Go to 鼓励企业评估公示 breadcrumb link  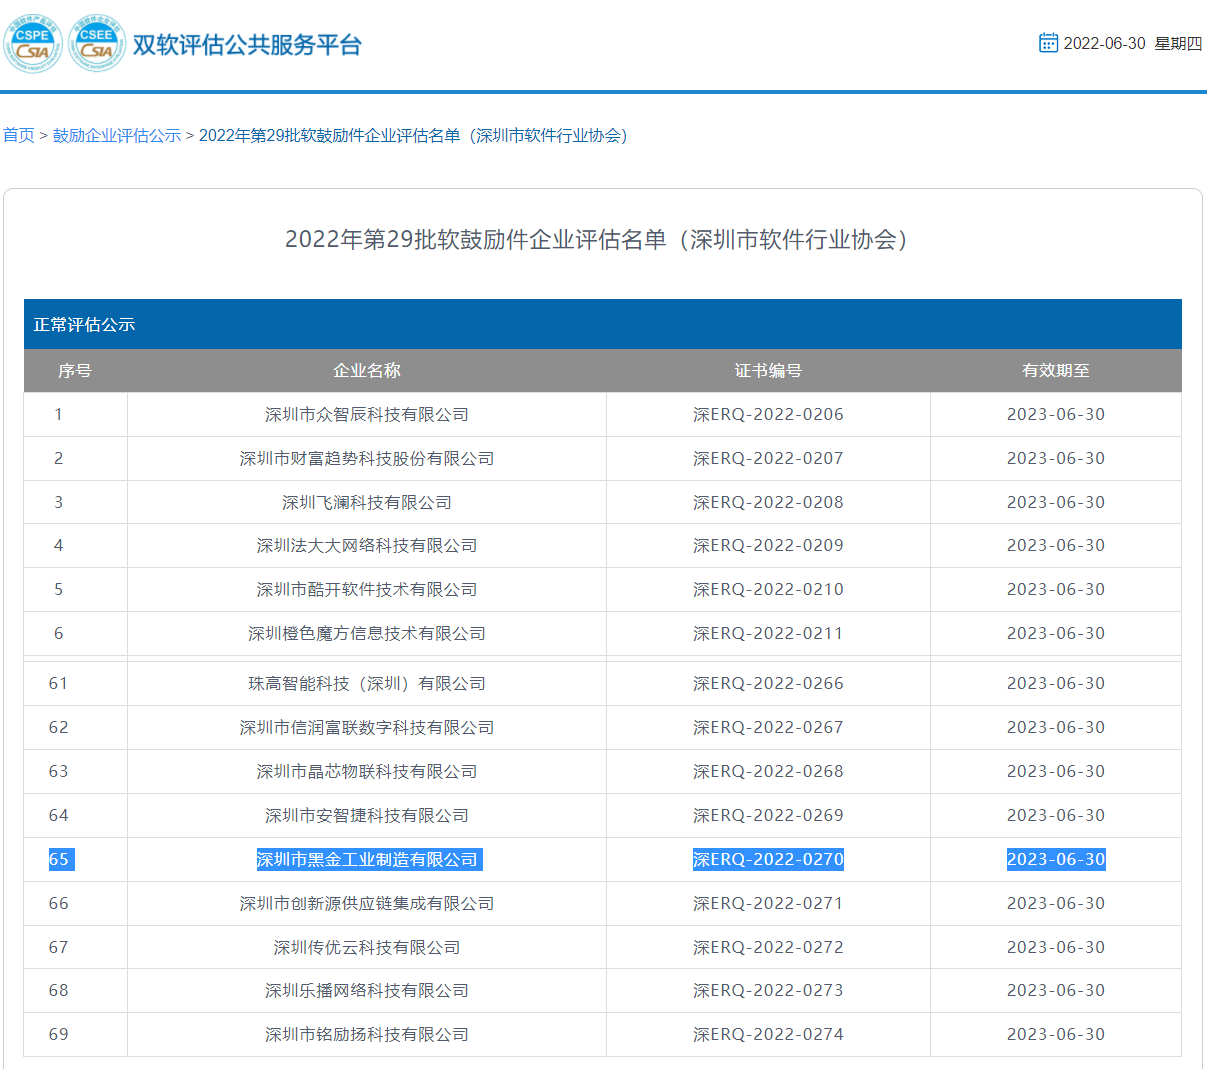[x=117, y=135]
